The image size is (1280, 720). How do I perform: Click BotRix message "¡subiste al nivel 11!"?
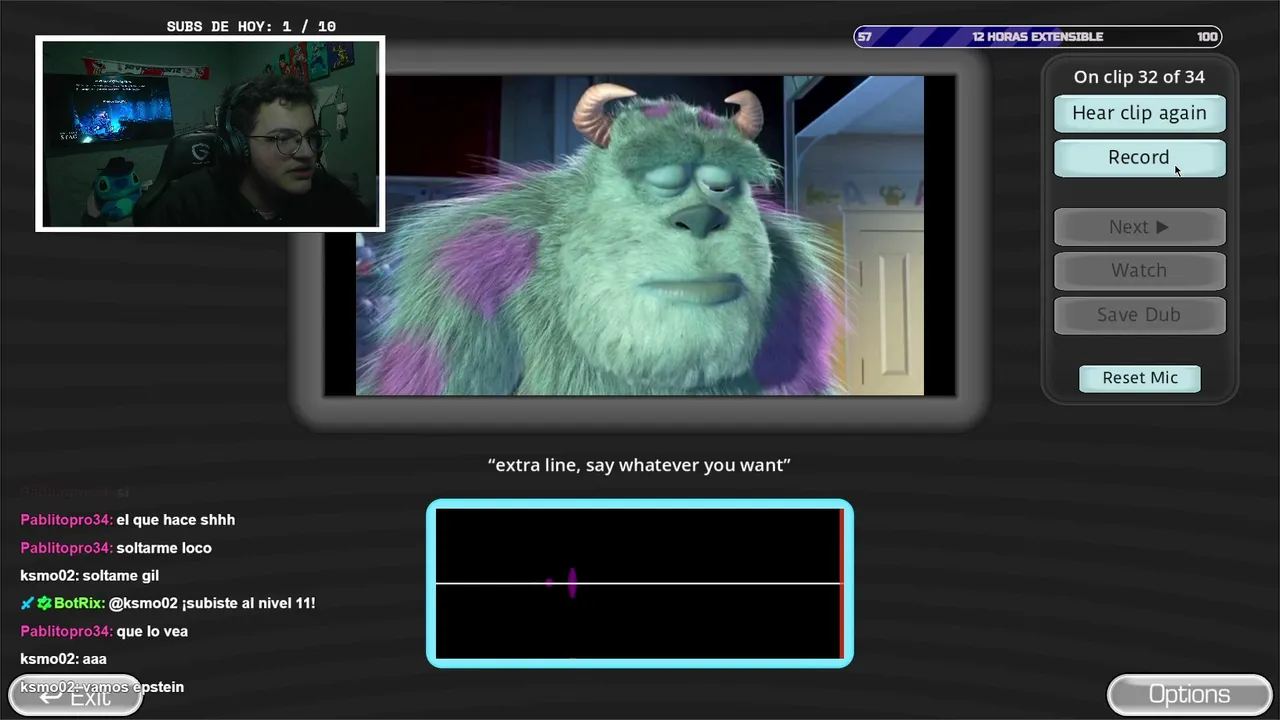coord(249,603)
